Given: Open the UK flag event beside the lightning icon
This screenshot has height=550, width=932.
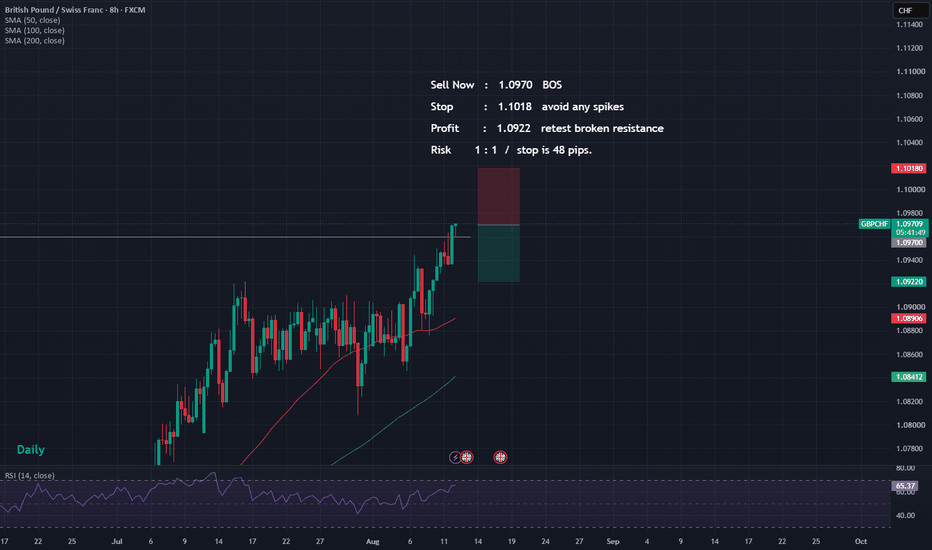Looking at the screenshot, I should (x=467, y=457).
